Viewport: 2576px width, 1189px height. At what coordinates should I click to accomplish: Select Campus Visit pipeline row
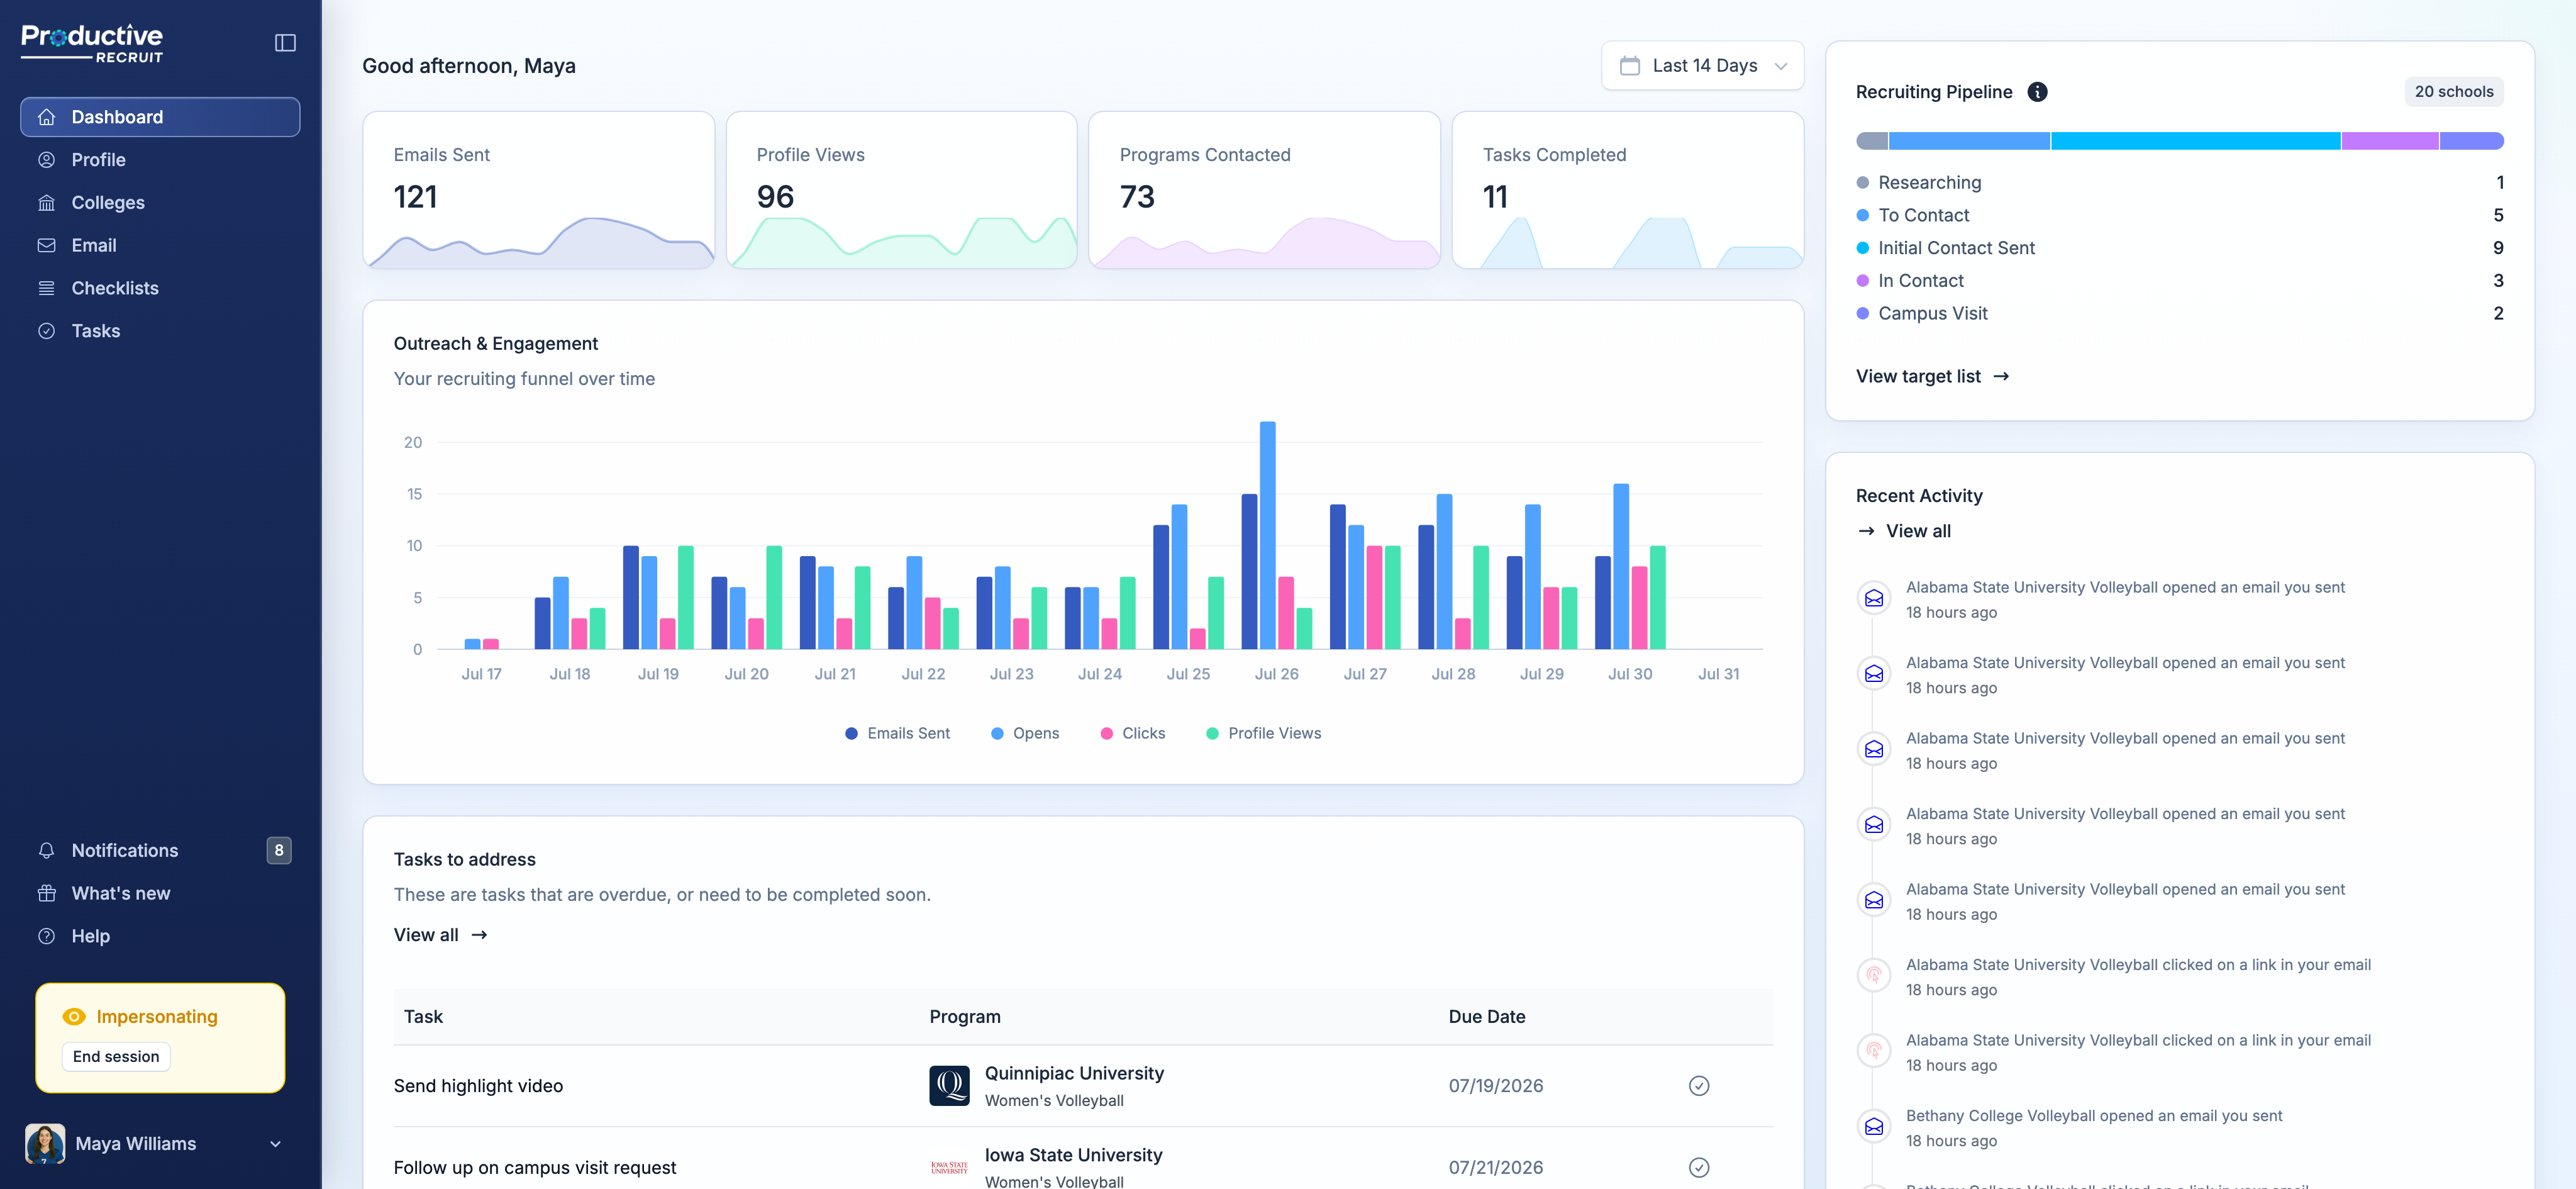pos(2180,313)
